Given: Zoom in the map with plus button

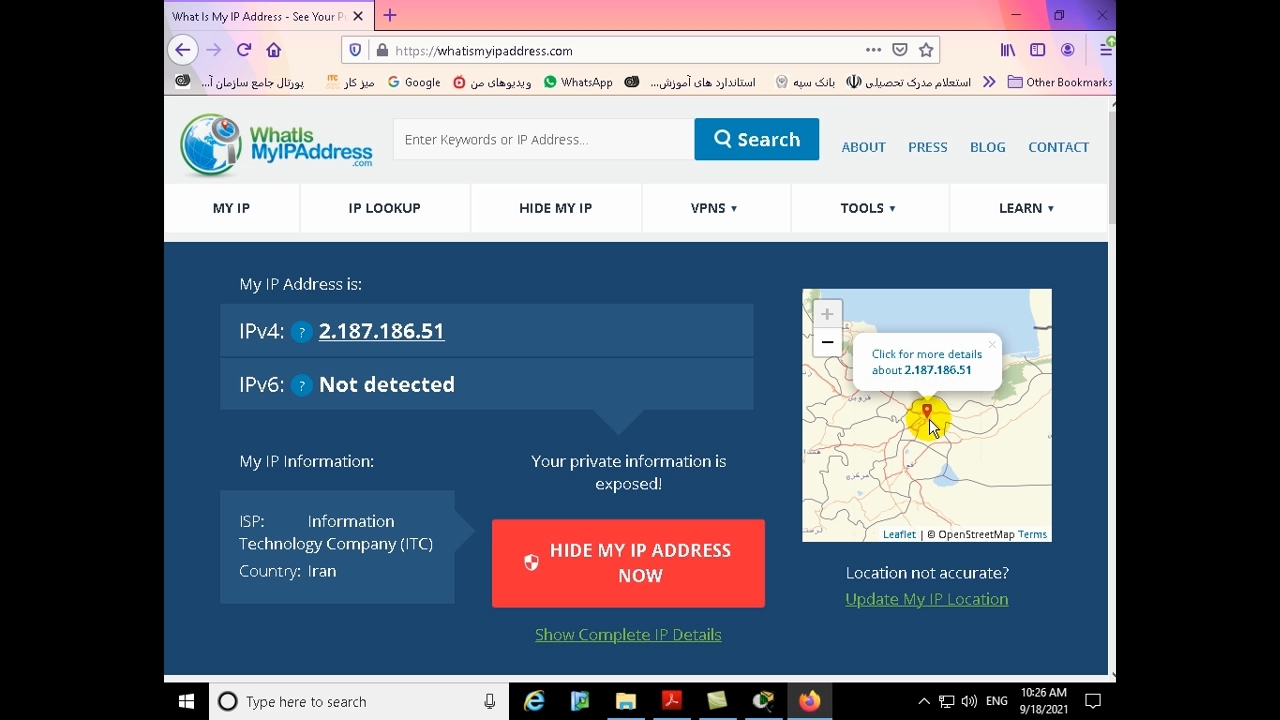Looking at the screenshot, I should tap(827, 314).
